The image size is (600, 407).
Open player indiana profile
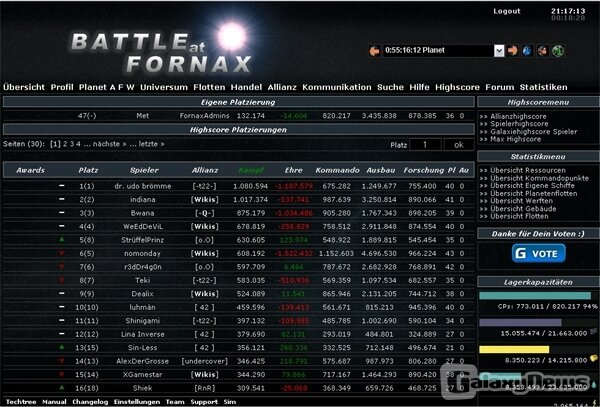pyautogui.click(x=143, y=200)
